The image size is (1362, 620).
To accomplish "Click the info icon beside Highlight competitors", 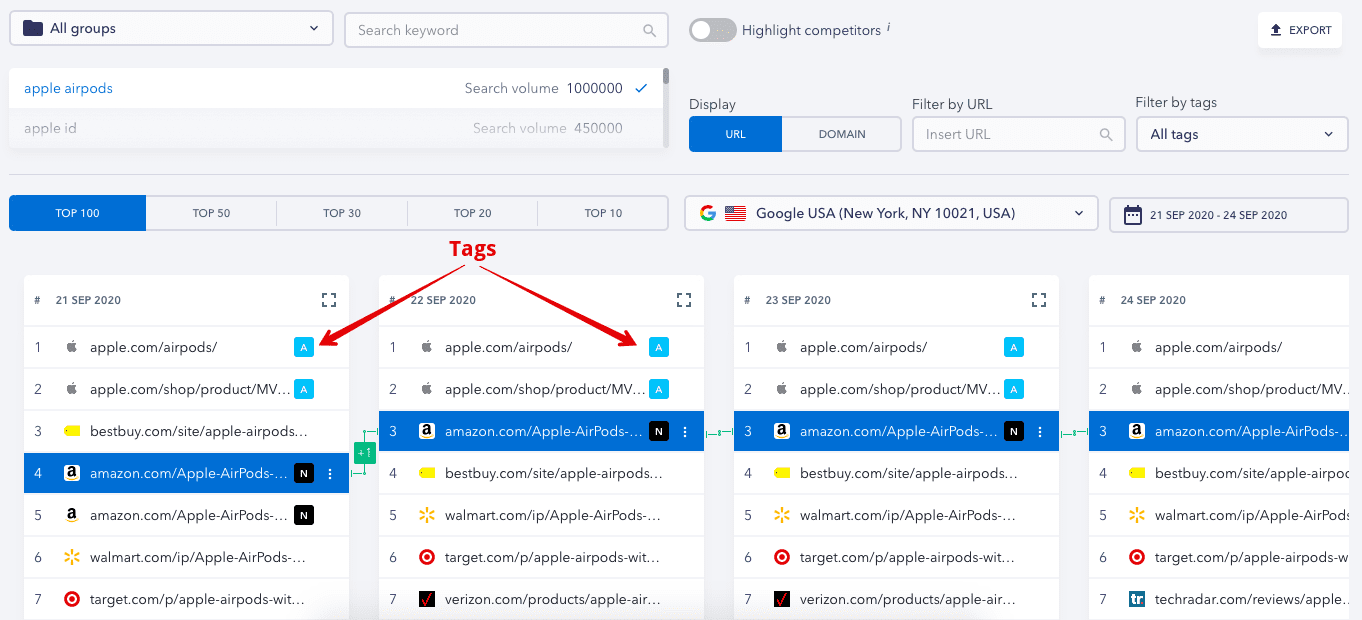I will [x=888, y=27].
